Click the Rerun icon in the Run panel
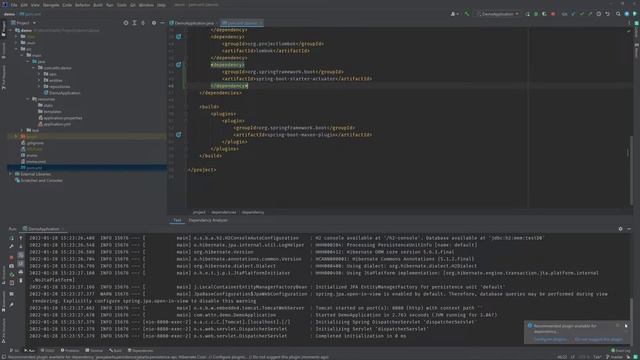This screenshot has width=640, height=360. tap(11, 238)
